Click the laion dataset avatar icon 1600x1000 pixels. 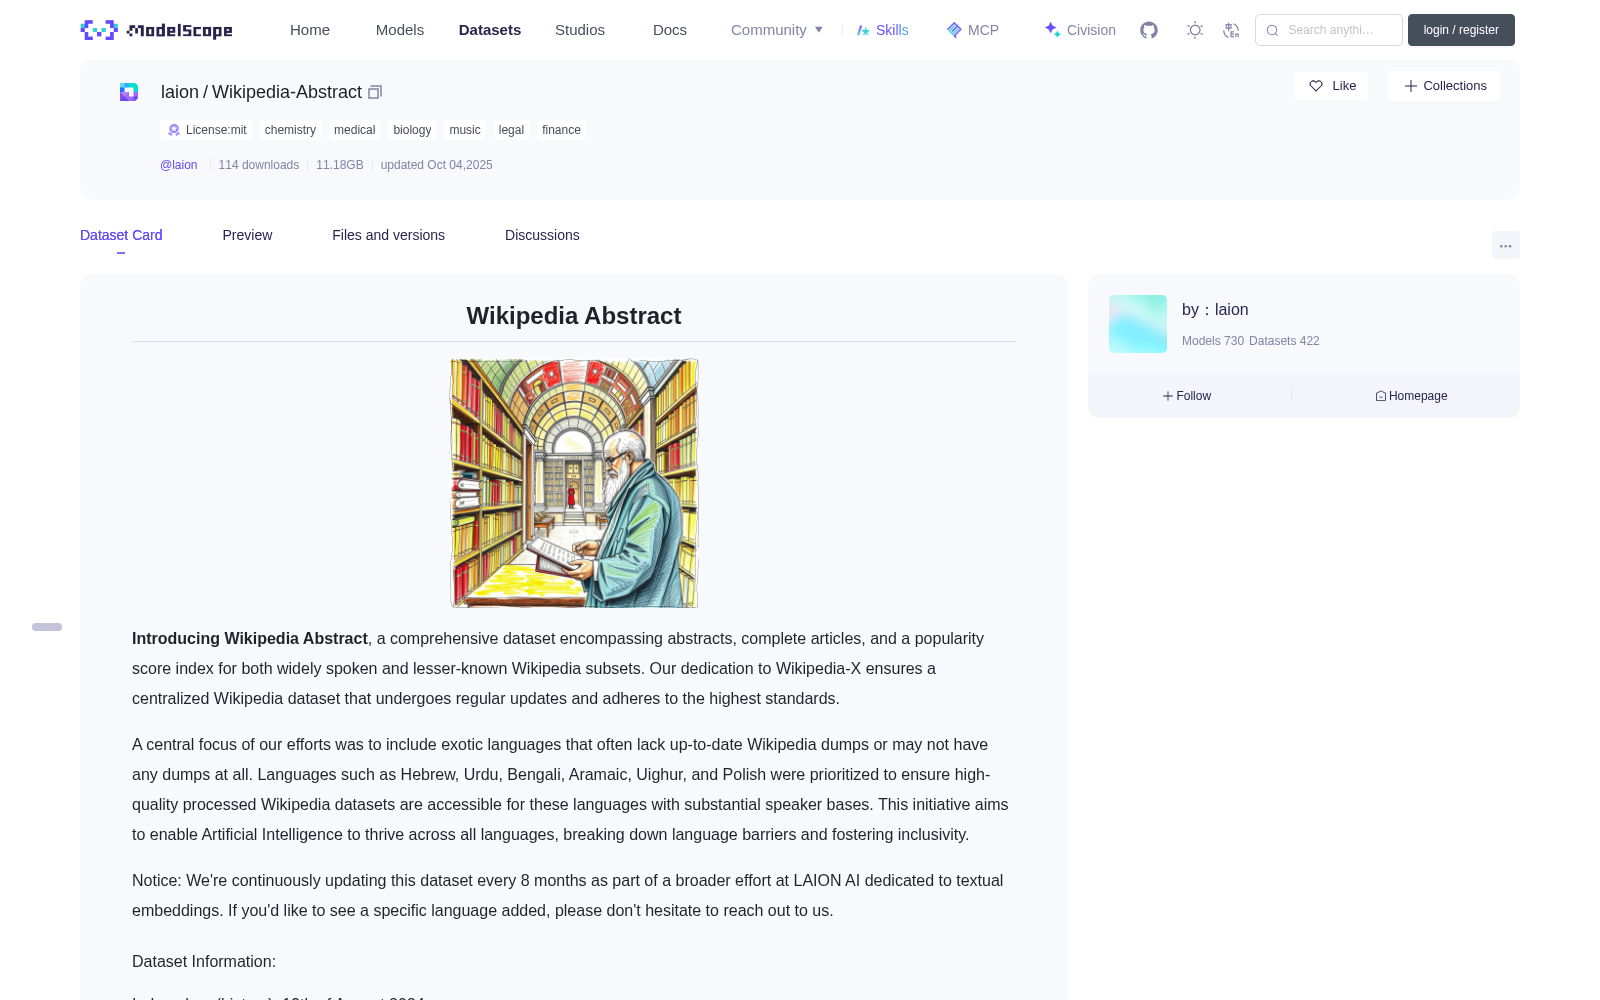[x=129, y=92]
